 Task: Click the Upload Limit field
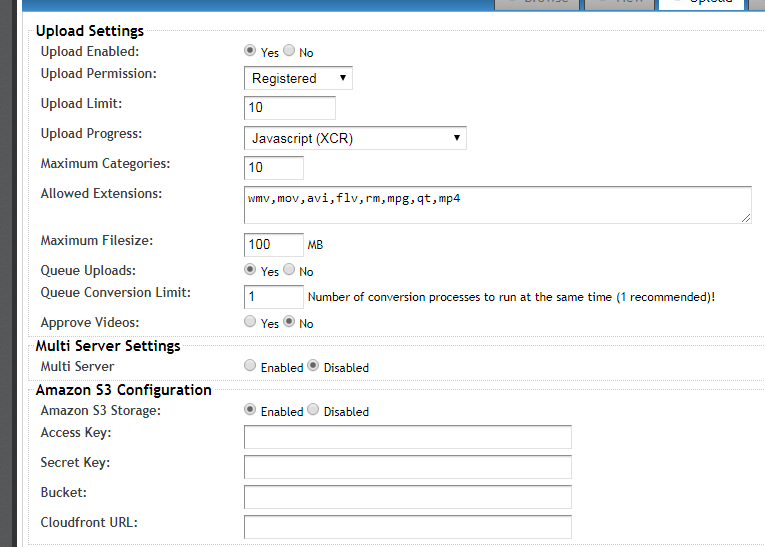click(x=289, y=107)
